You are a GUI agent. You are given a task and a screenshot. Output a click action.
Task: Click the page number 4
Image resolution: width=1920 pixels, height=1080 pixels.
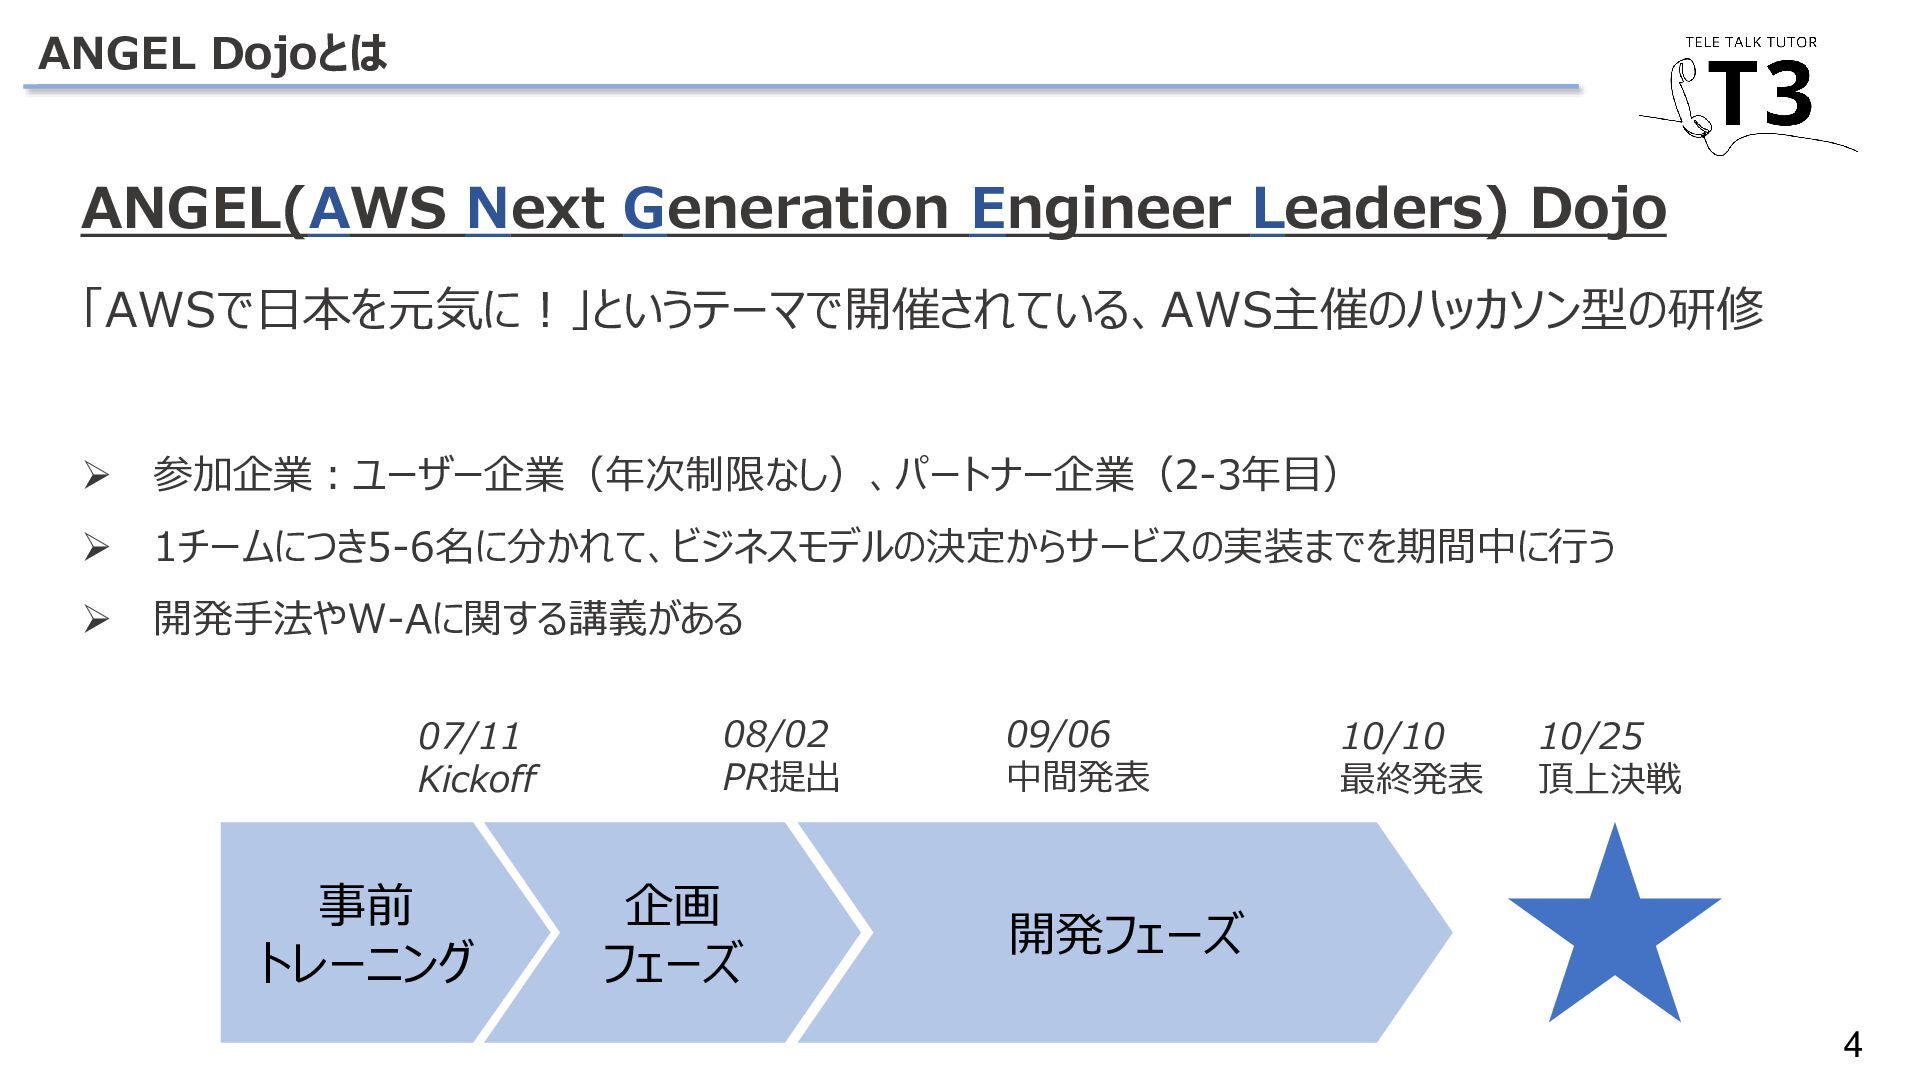(x=1852, y=1045)
